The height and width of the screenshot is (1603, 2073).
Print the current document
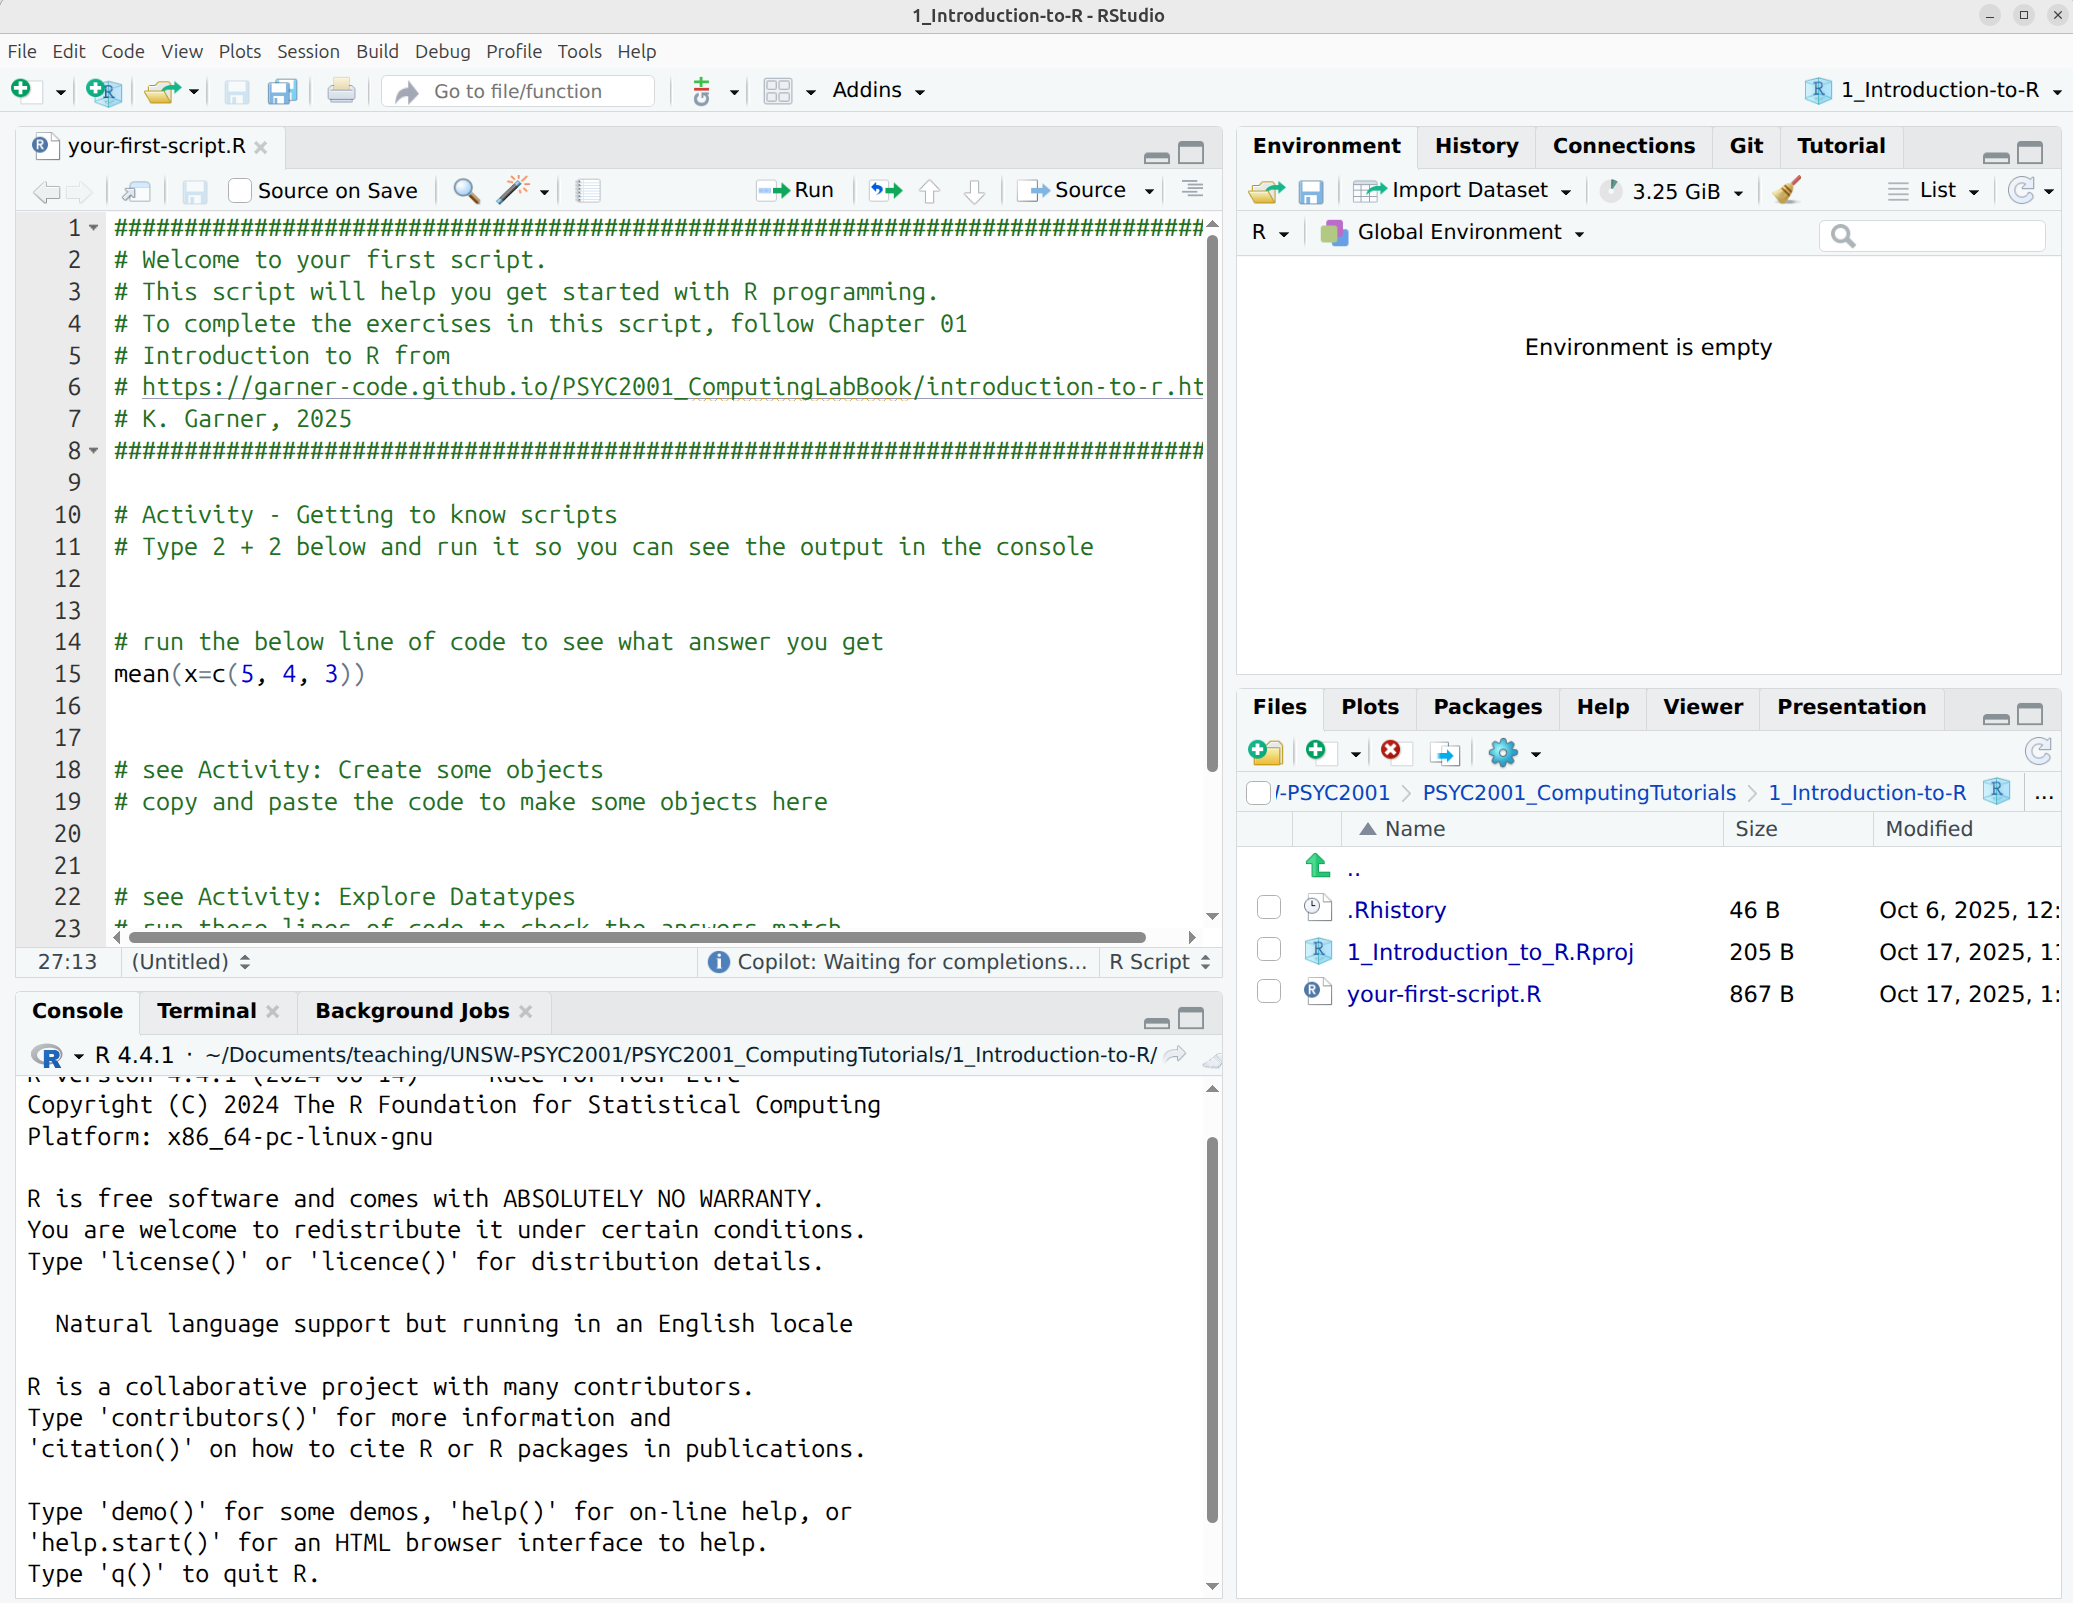(341, 90)
